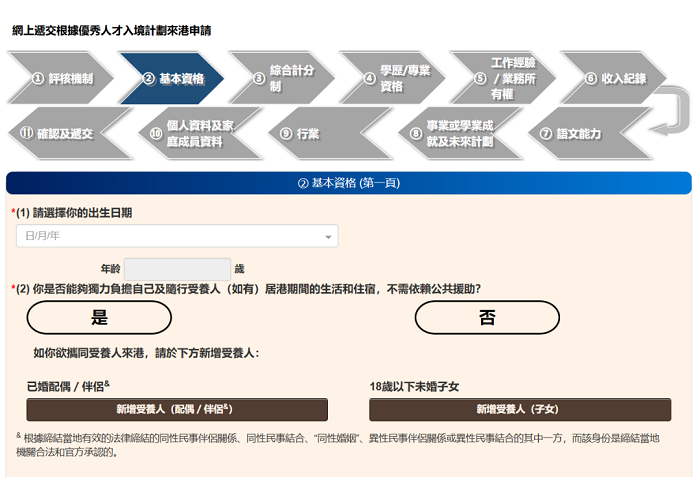
Task: Open step 7 語文能力
Action: (589, 134)
